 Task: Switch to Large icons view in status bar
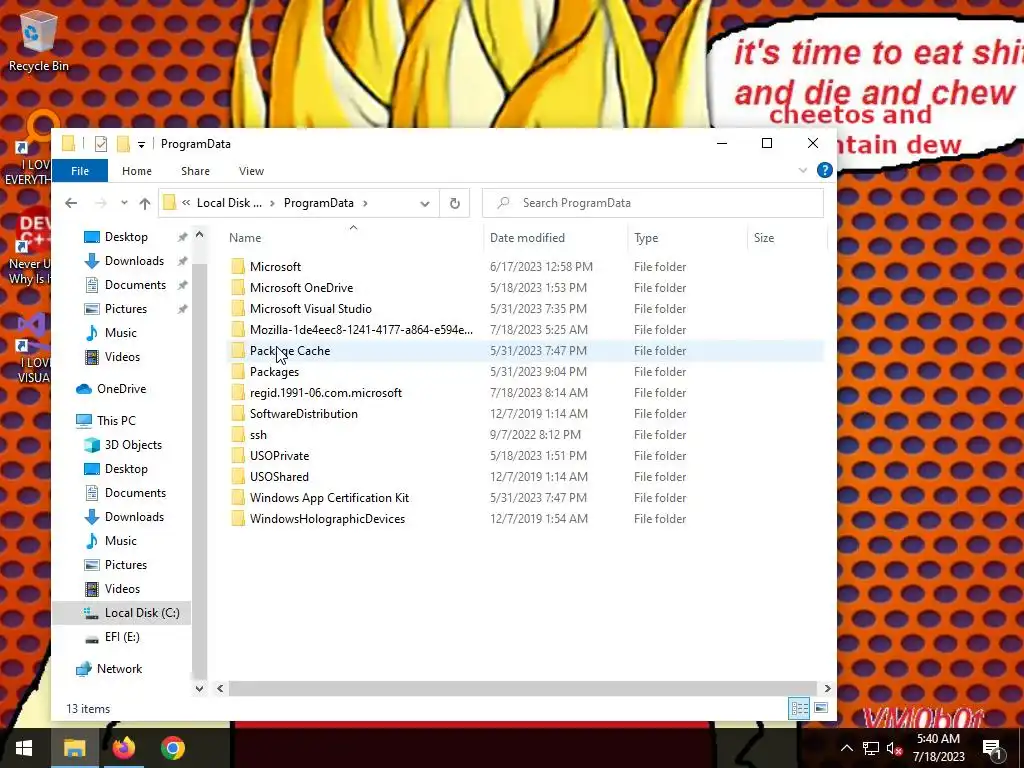pos(821,708)
